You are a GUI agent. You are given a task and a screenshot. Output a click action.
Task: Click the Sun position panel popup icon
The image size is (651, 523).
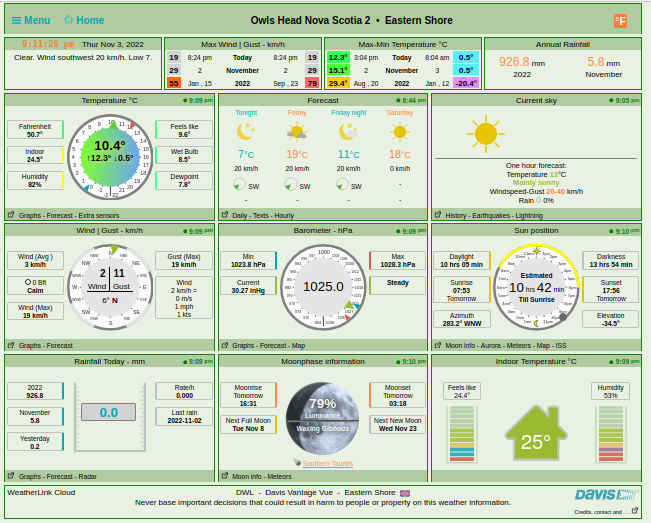(438, 345)
